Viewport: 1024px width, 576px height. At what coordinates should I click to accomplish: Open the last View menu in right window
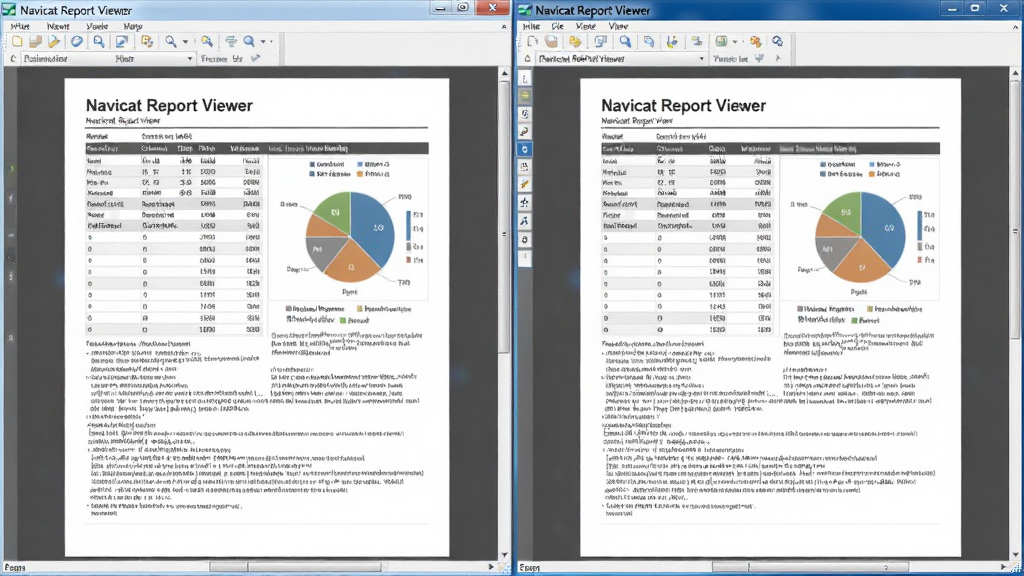(x=618, y=26)
